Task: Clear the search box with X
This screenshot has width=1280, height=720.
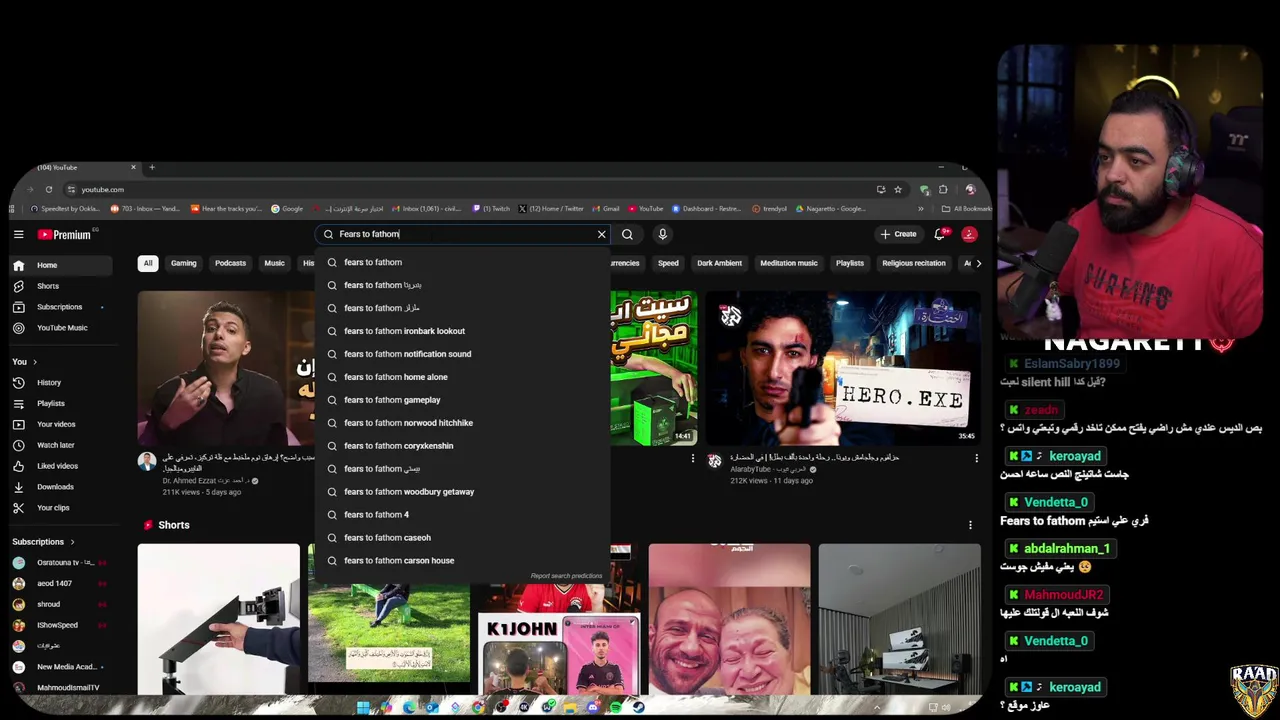Action: pyautogui.click(x=601, y=234)
